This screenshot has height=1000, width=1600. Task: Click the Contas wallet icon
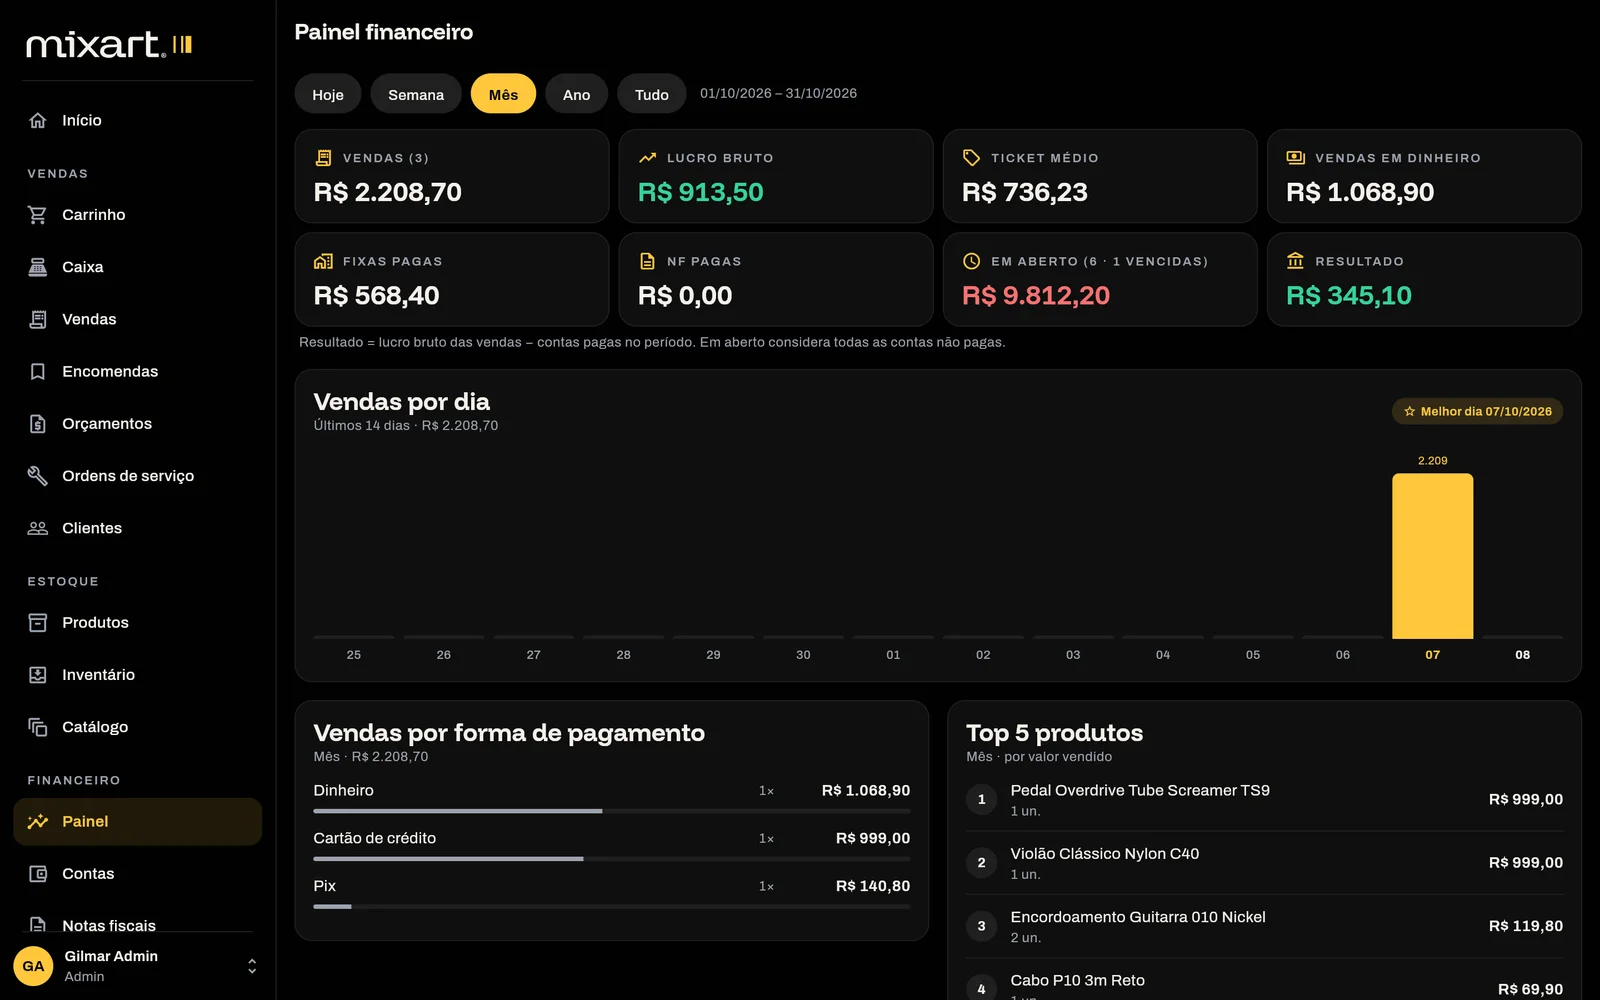click(38, 874)
